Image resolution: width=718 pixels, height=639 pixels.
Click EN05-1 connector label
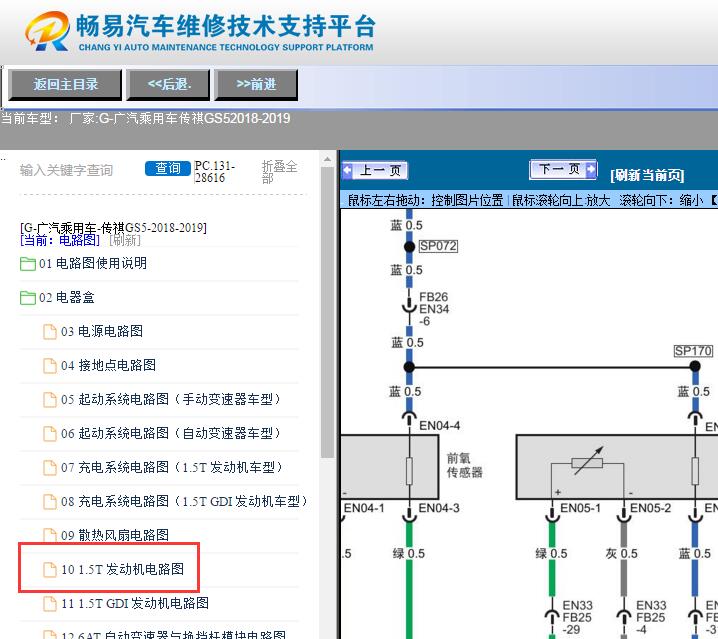581,508
